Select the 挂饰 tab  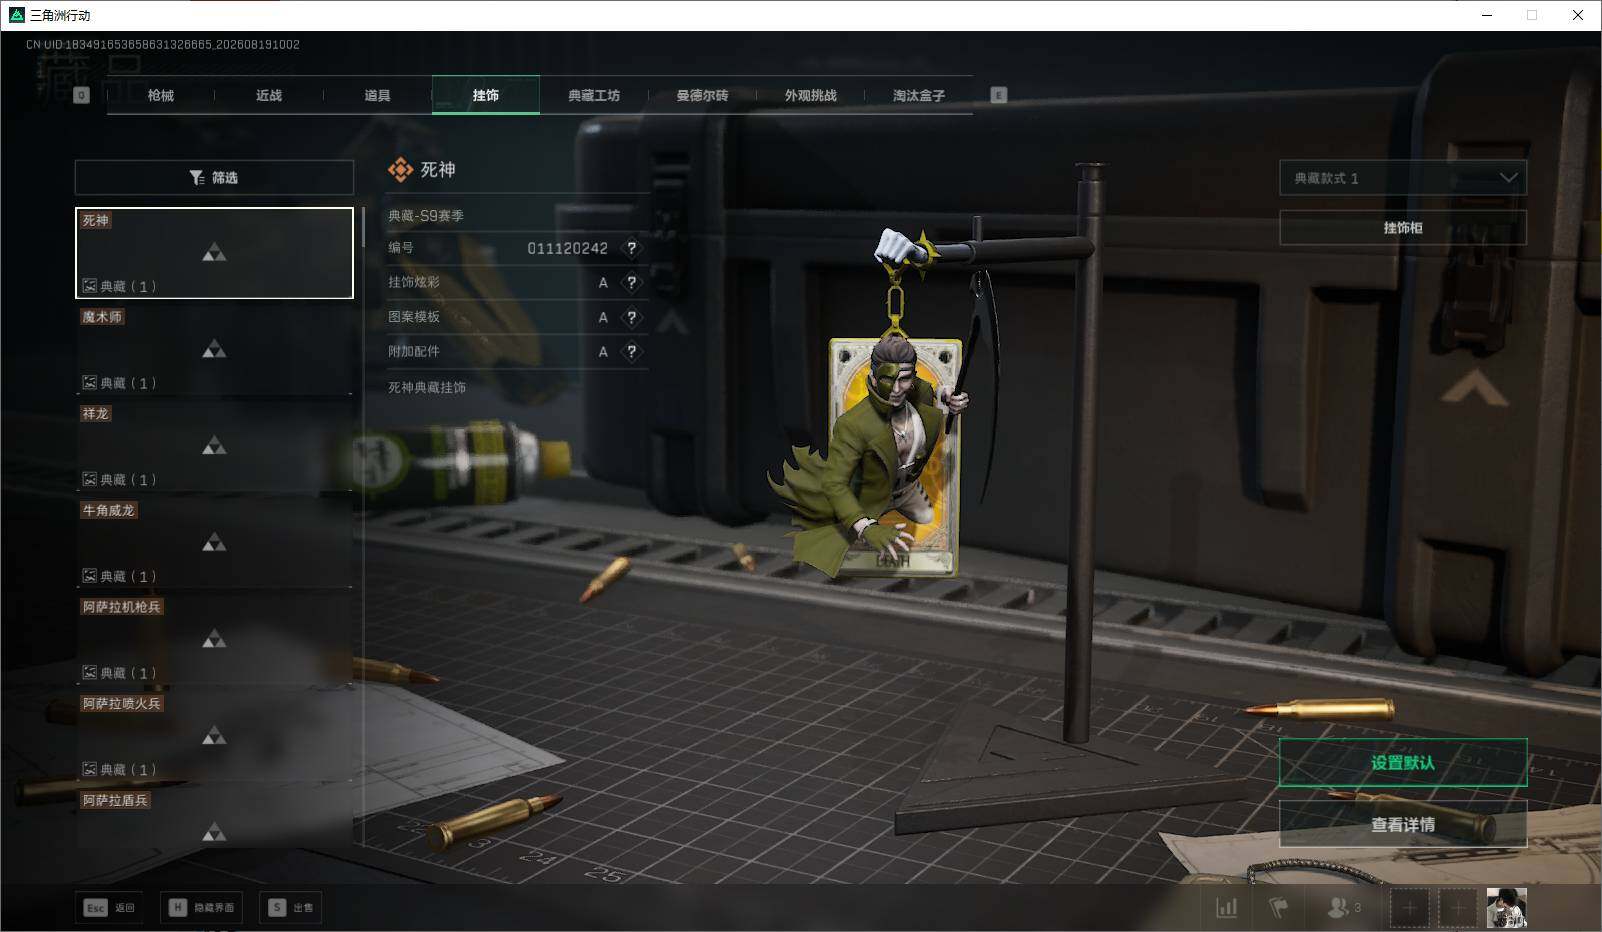[486, 95]
